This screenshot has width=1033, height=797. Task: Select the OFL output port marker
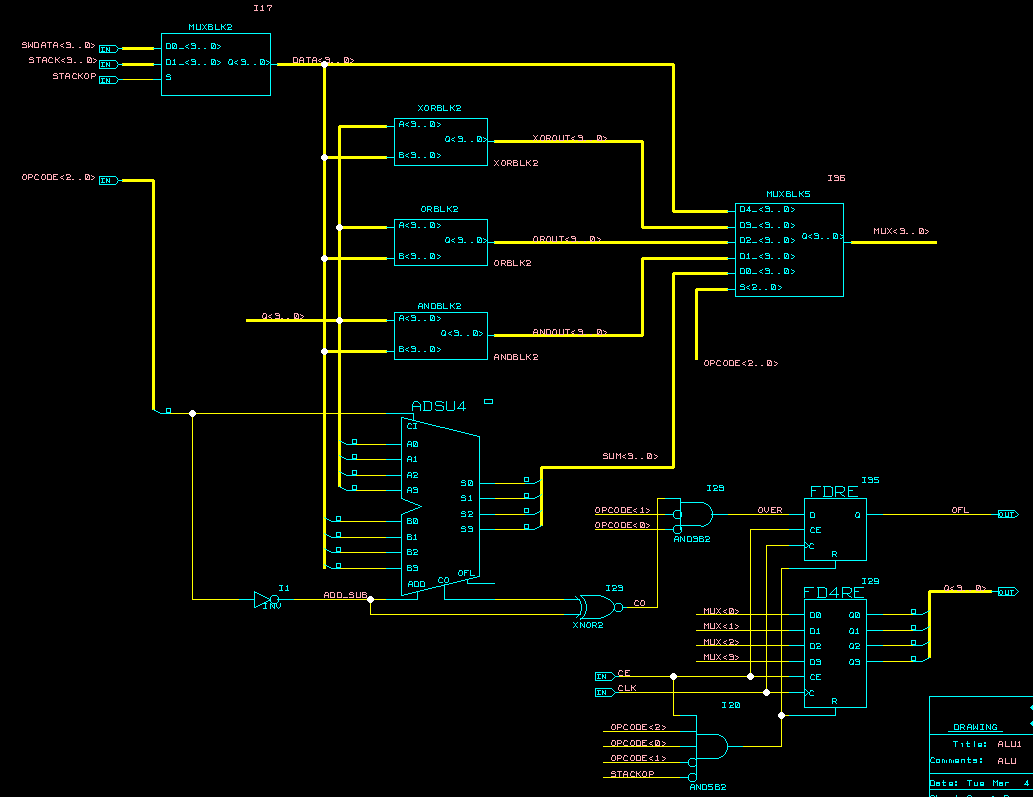point(1007,514)
